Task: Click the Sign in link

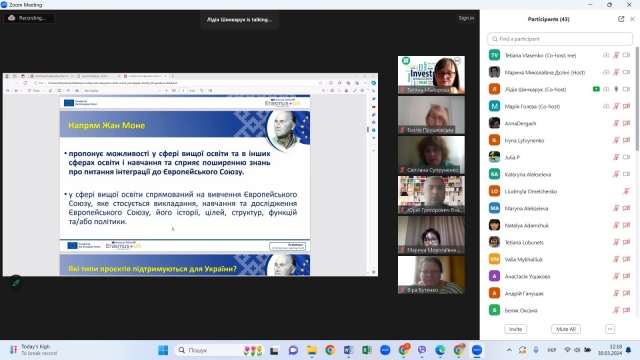Action: (x=466, y=18)
